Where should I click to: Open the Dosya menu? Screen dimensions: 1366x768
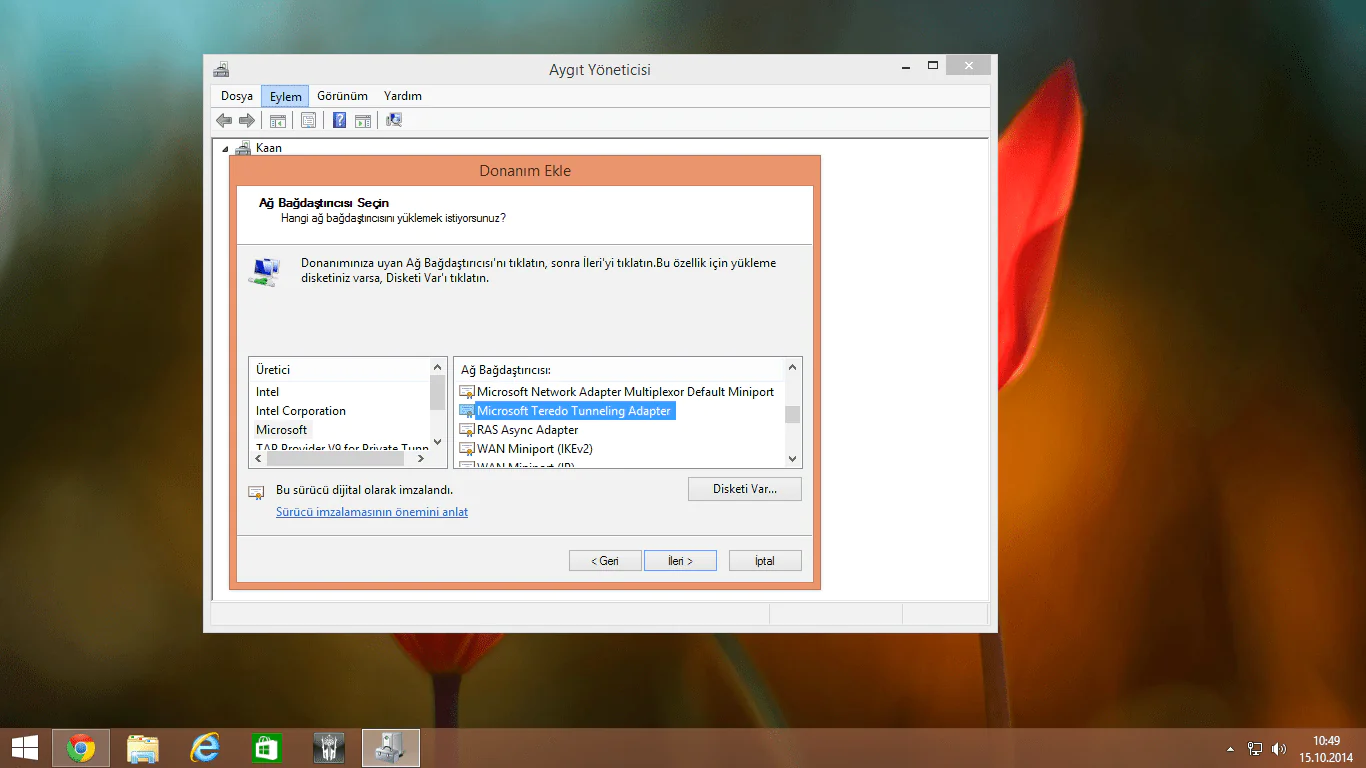(237, 96)
